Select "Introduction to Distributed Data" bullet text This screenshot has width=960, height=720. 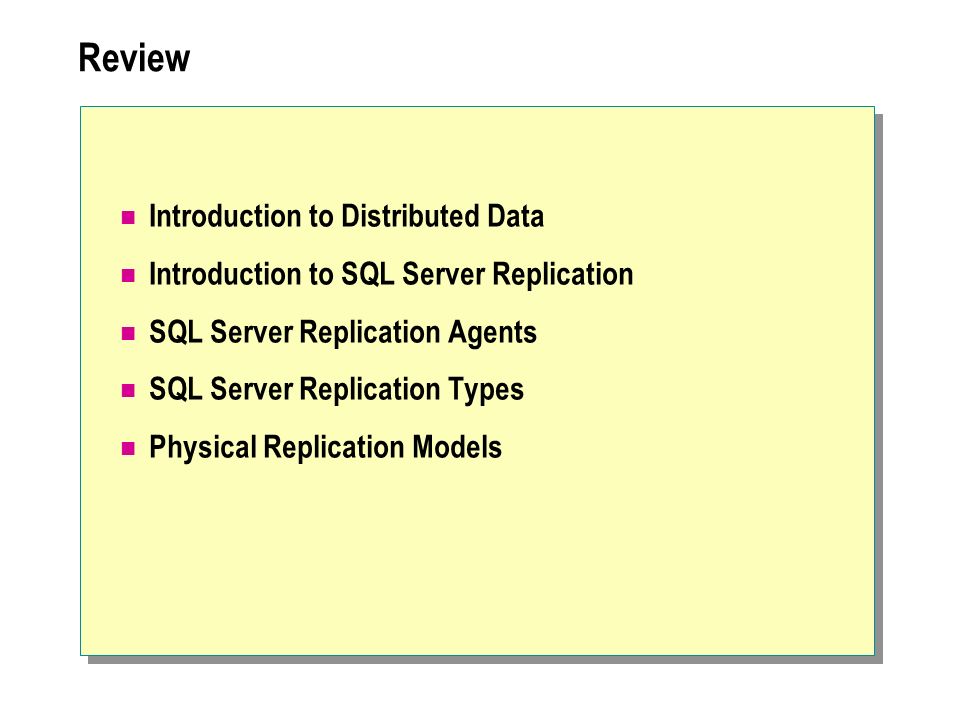(x=347, y=216)
